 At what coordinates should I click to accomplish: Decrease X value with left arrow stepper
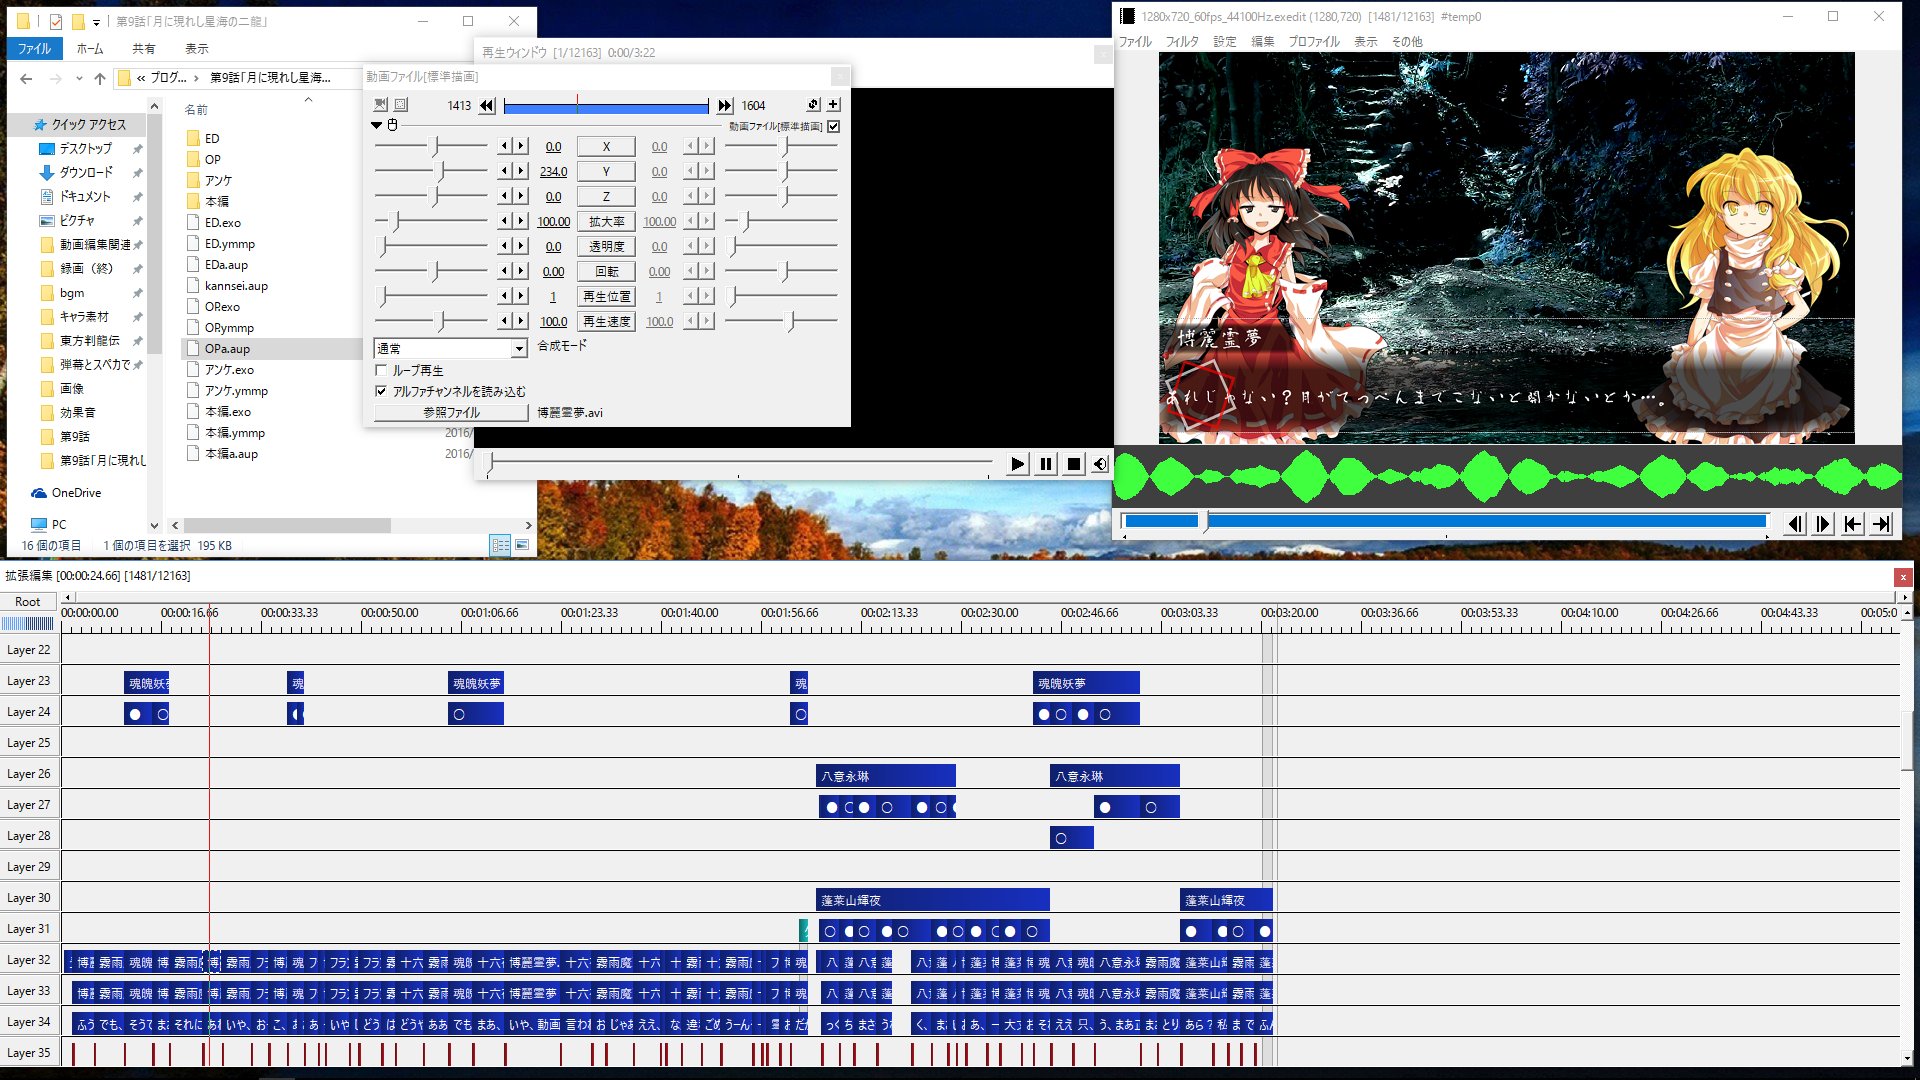(506, 146)
